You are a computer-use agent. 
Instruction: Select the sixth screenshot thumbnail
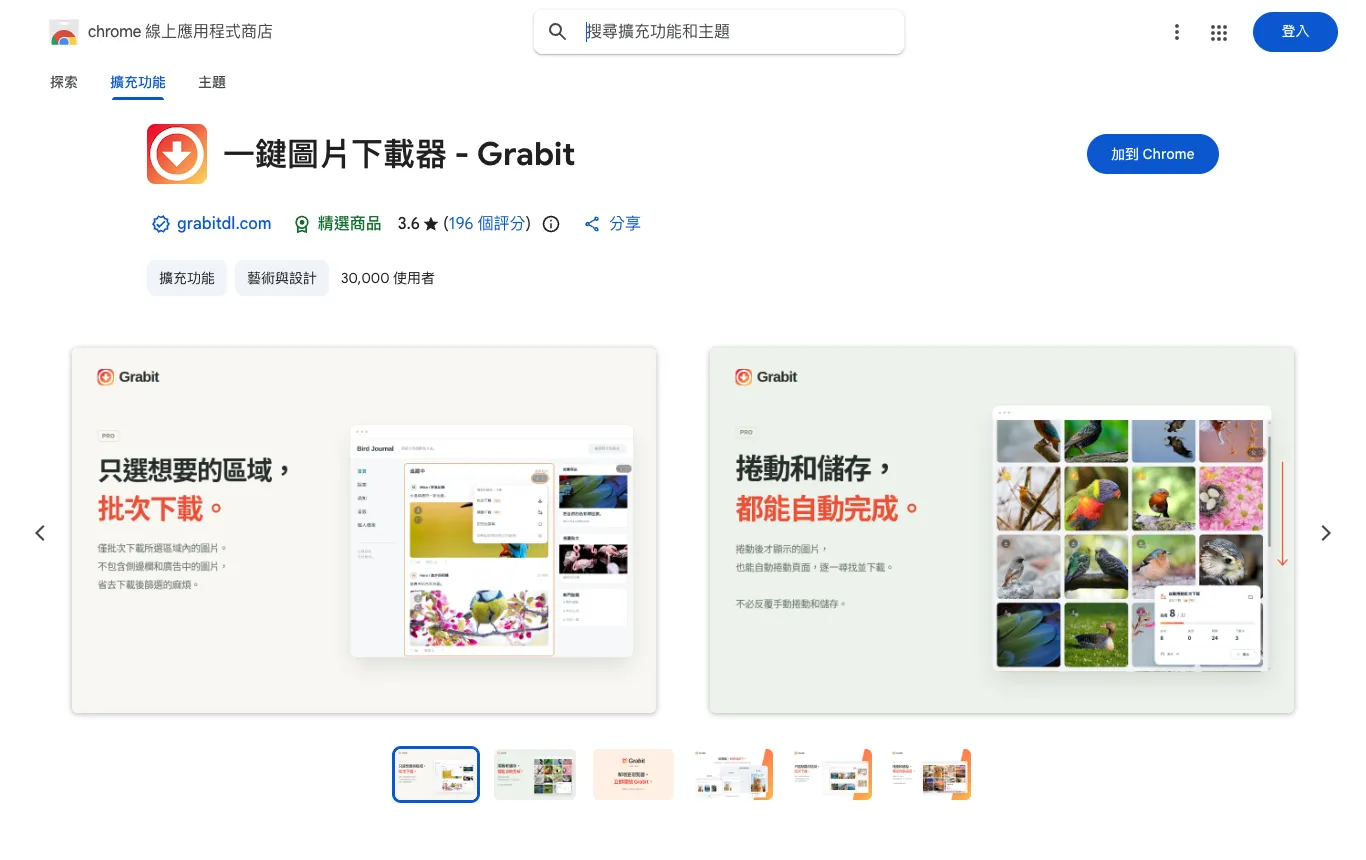pyautogui.click(x=931, y=775)
